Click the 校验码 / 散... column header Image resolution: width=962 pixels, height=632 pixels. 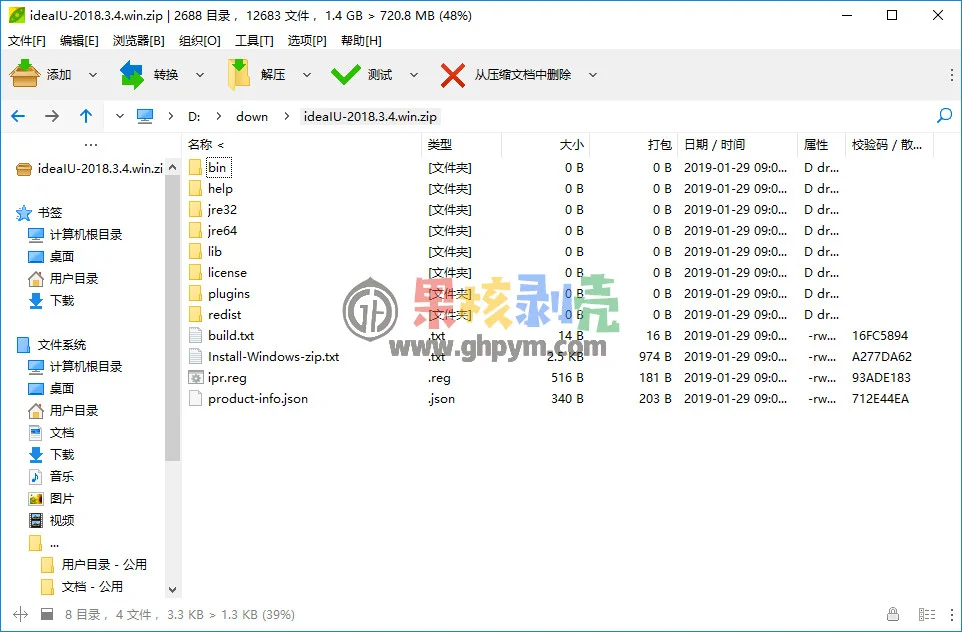[889, 145]
